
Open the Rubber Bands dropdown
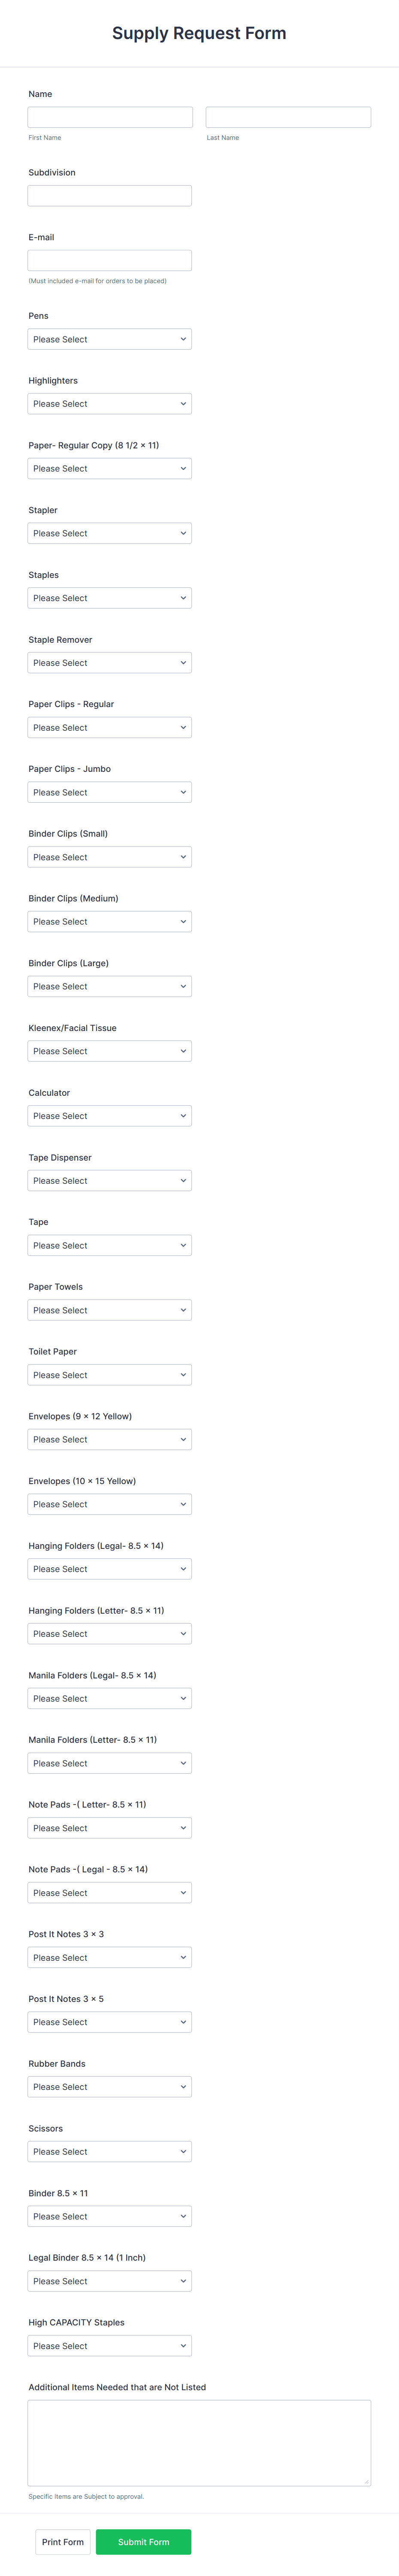tap(110, 2087)
